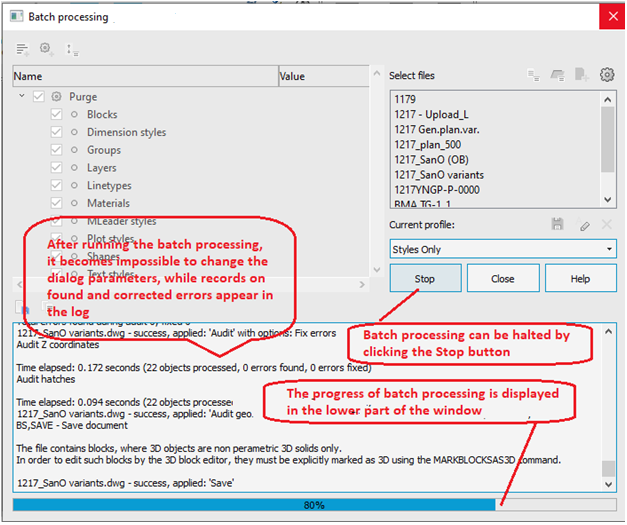Viewport: 627px width, 525px height.
Task: Click the third icon in the top-left toolbar
Action: [71, 48]
